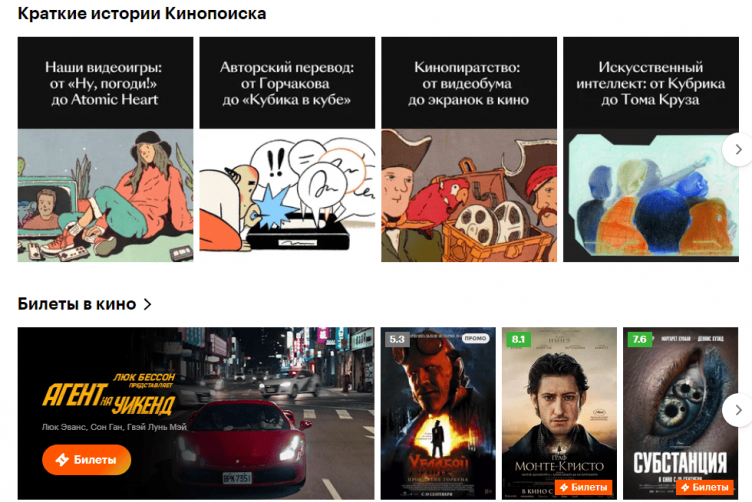Viewport: 752px width, 502px height.
Task: Click the Билеты в кино heading link
Action: (77, 304)
